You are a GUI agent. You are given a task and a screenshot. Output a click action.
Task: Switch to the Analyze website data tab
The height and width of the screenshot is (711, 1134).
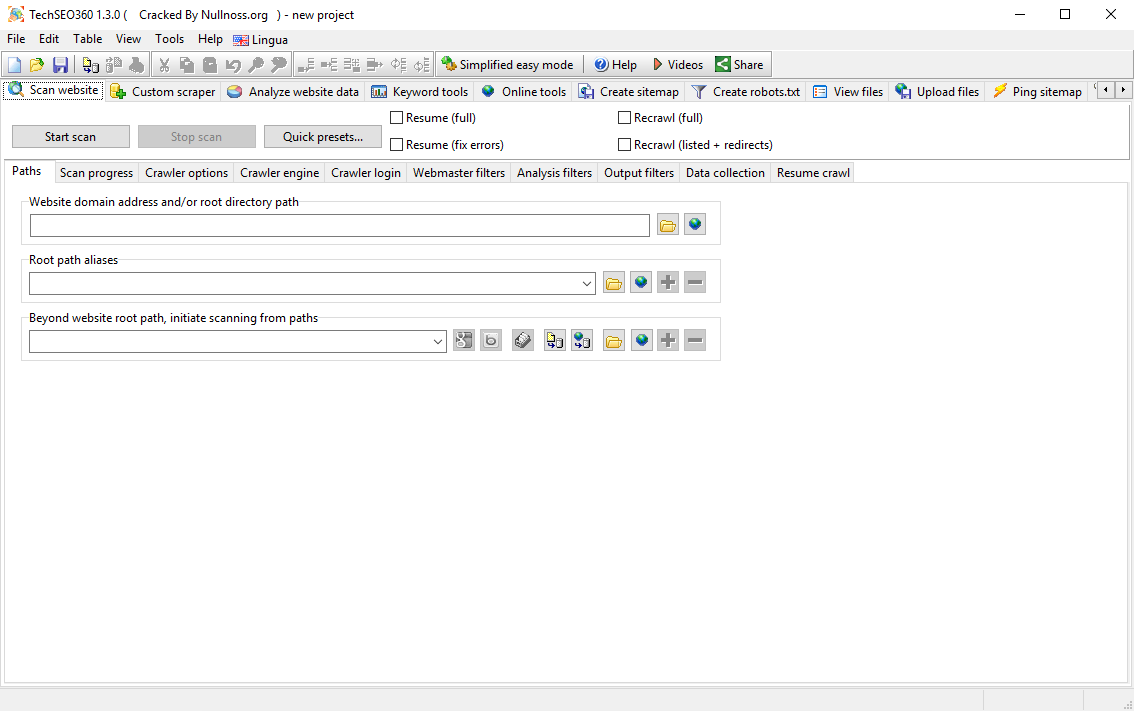tap(293, 92)
